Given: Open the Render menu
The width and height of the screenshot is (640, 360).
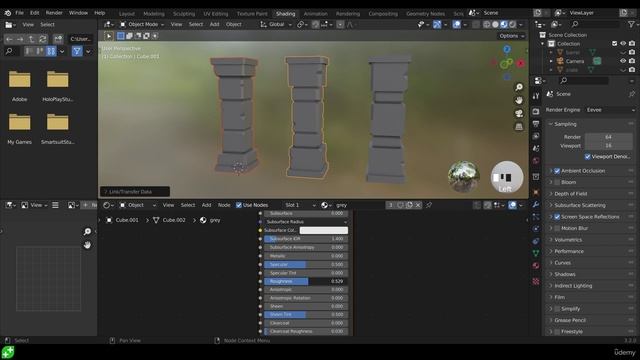Looking at the screenshot, I should point(54,13).
